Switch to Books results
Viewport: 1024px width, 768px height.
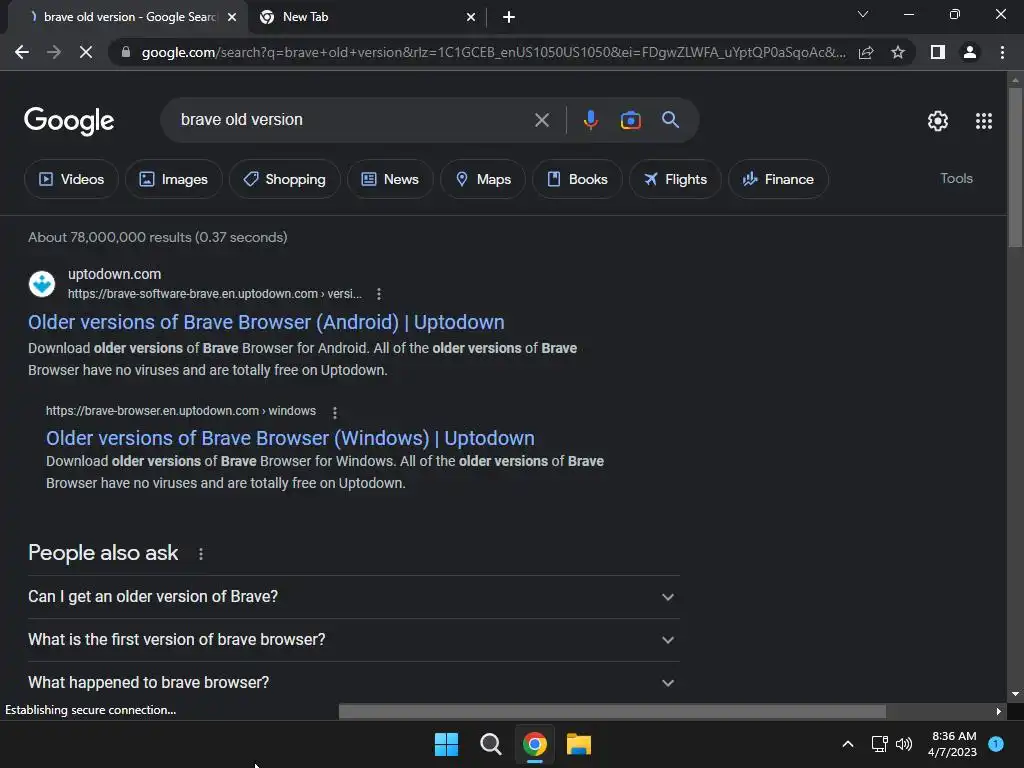[577, 179]
